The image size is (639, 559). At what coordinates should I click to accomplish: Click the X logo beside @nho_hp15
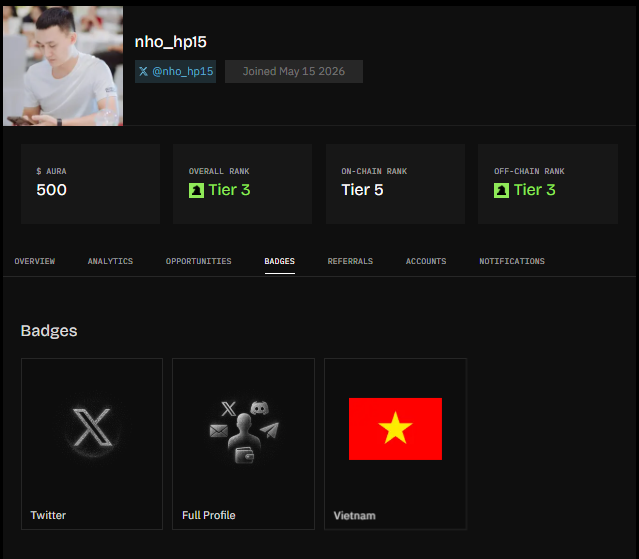[143, 72]
